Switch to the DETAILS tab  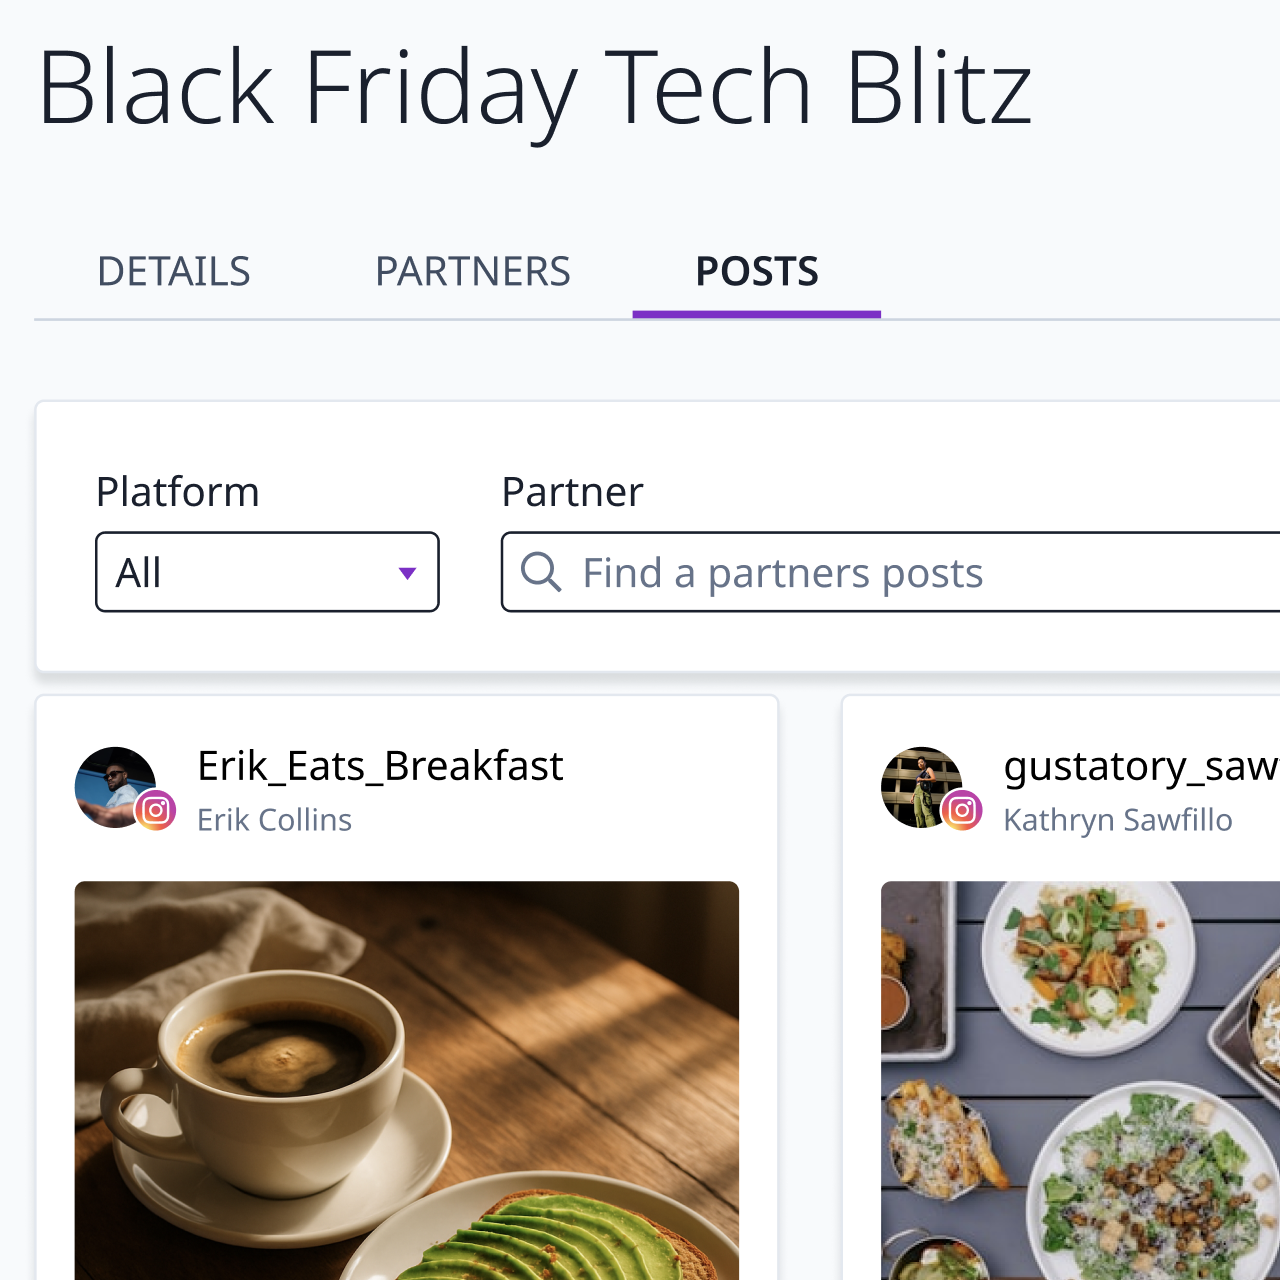coord(174,272)
